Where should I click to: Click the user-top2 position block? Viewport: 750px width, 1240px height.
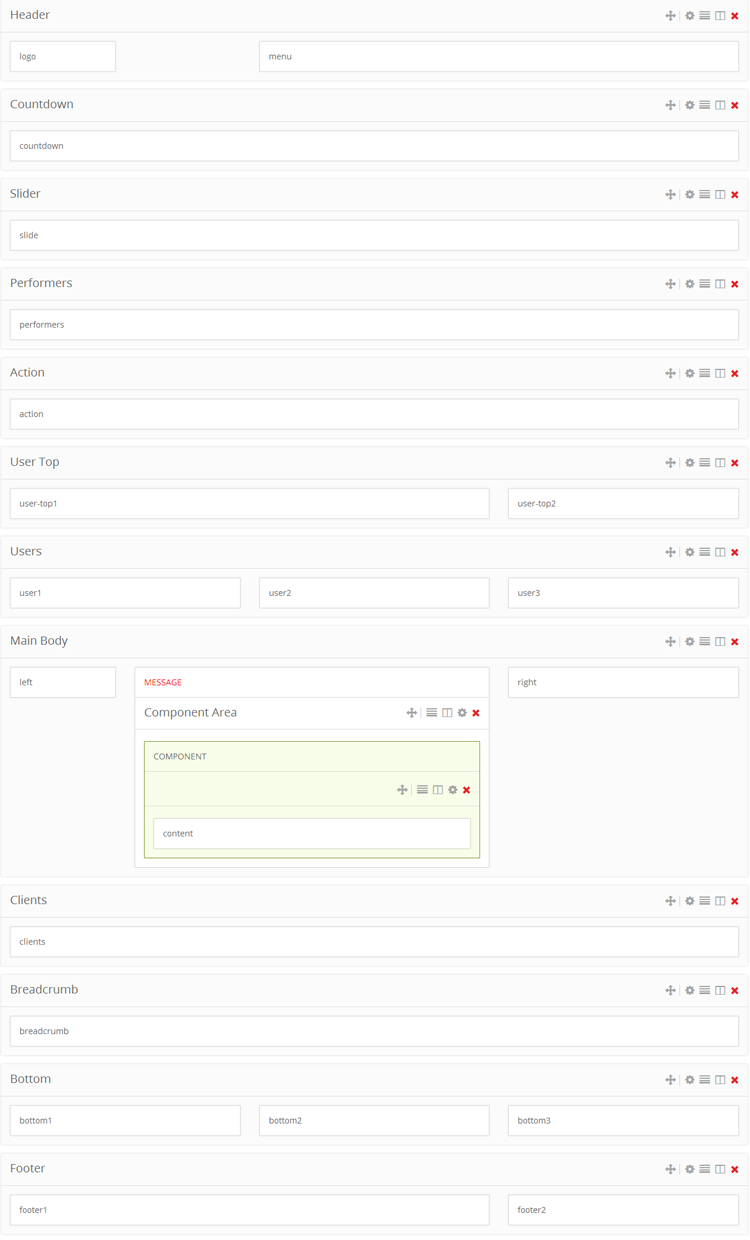click(623, 504)
